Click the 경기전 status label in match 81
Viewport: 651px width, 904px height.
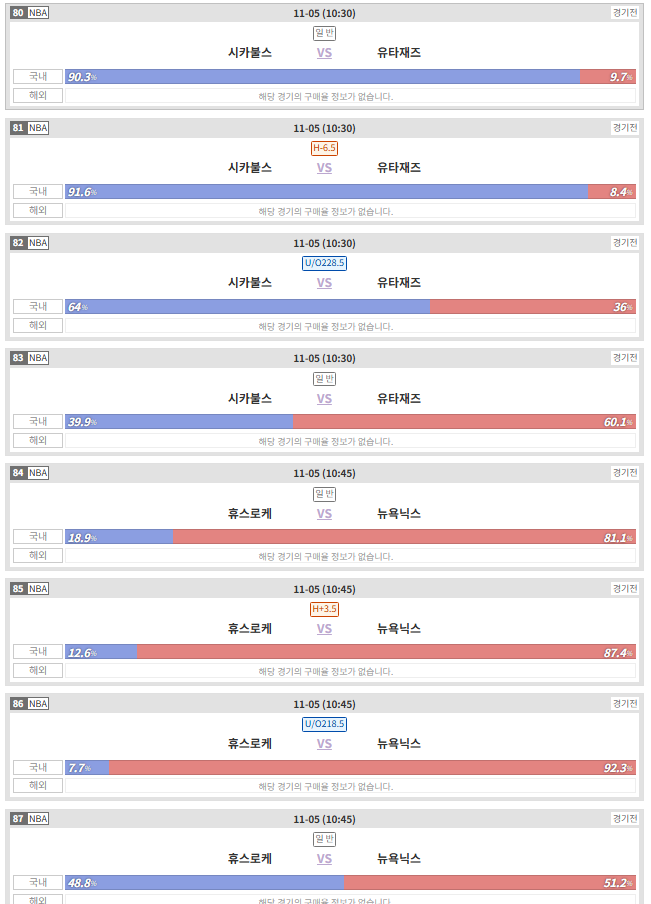point(625,127)
